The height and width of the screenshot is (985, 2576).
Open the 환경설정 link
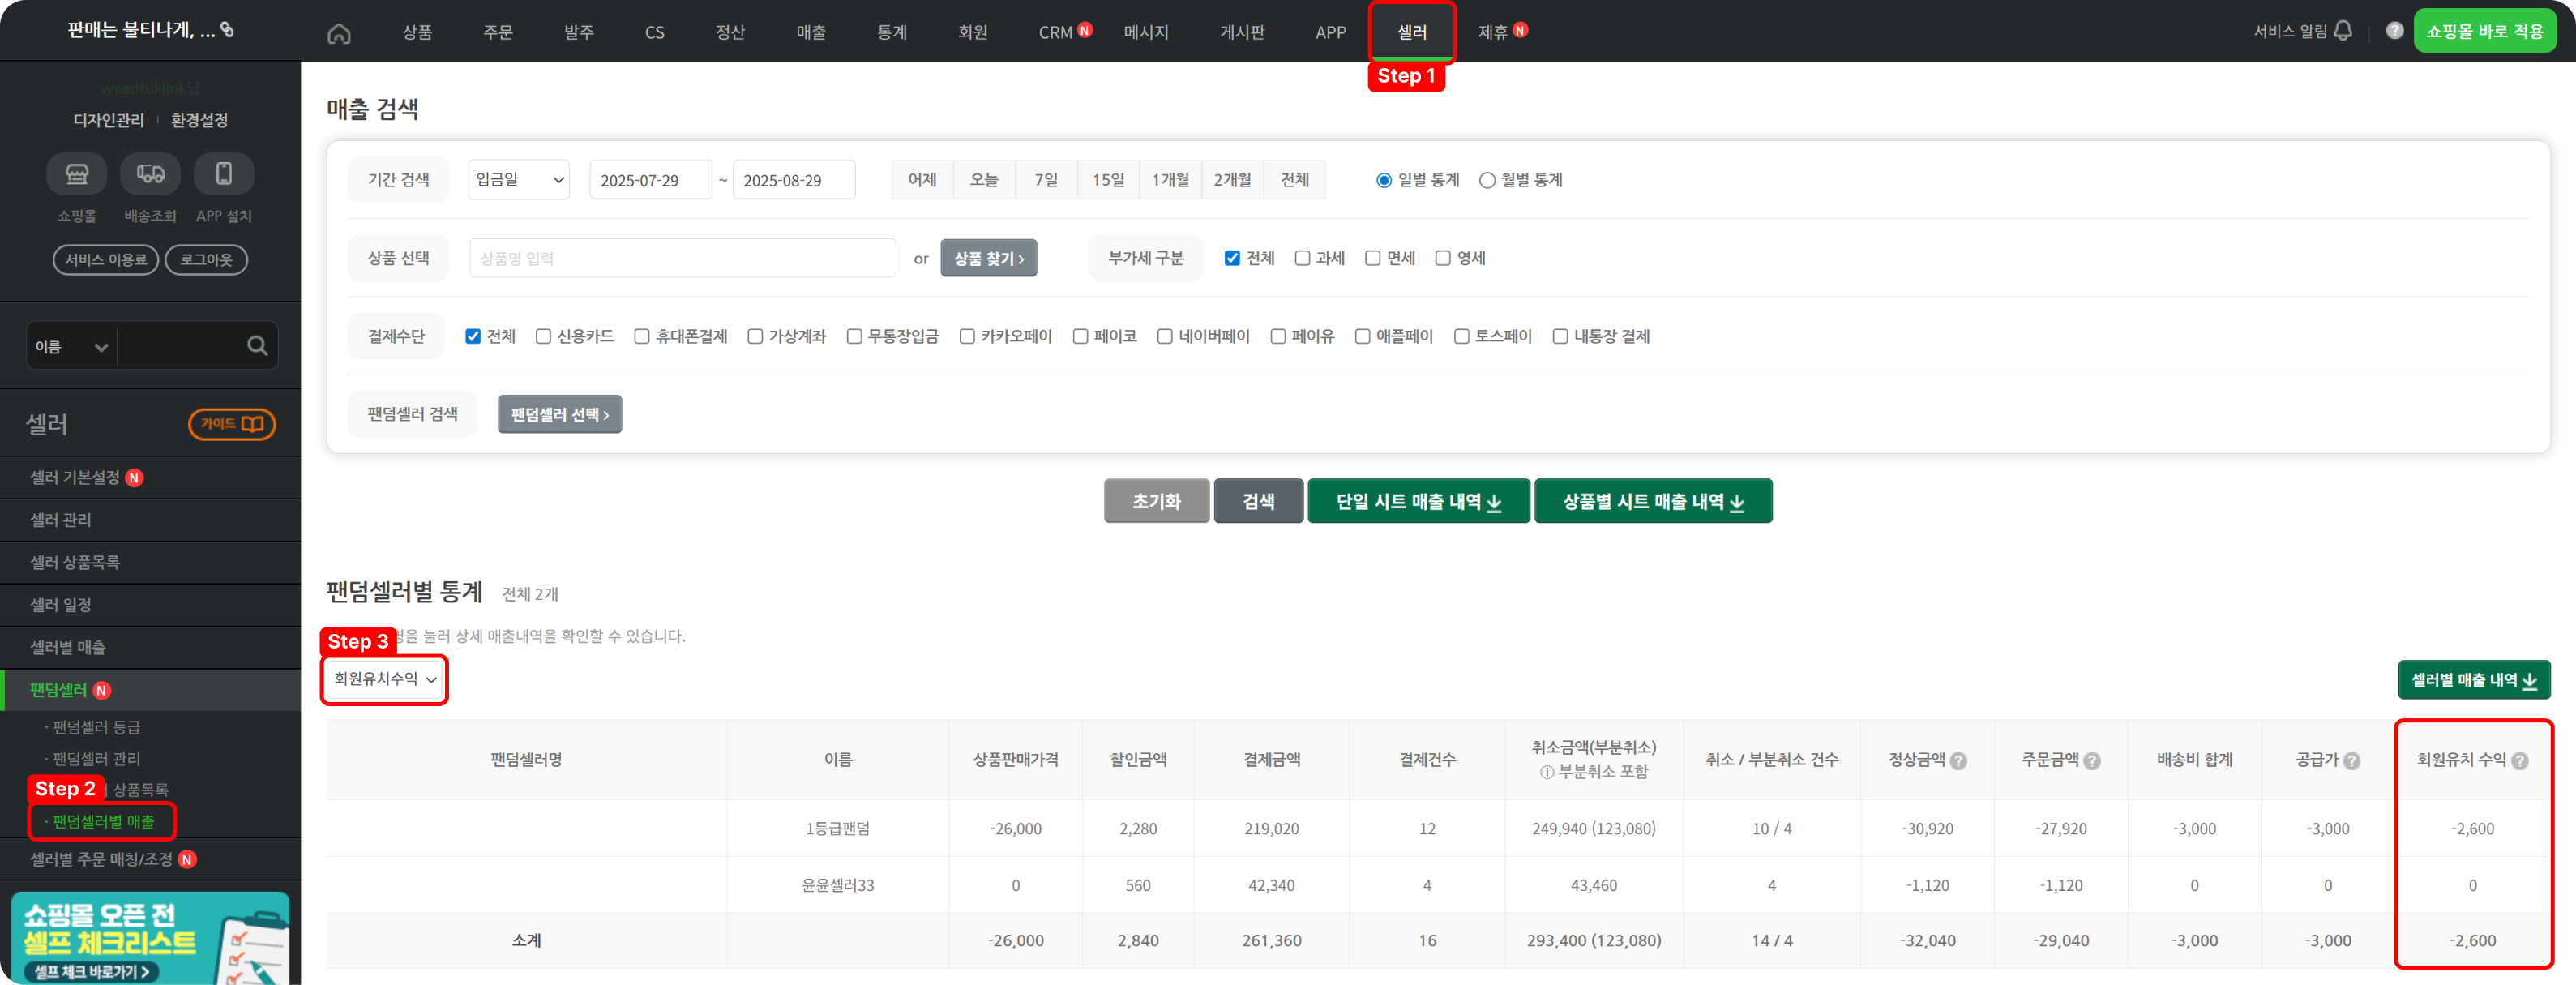[x=199, y=120]
